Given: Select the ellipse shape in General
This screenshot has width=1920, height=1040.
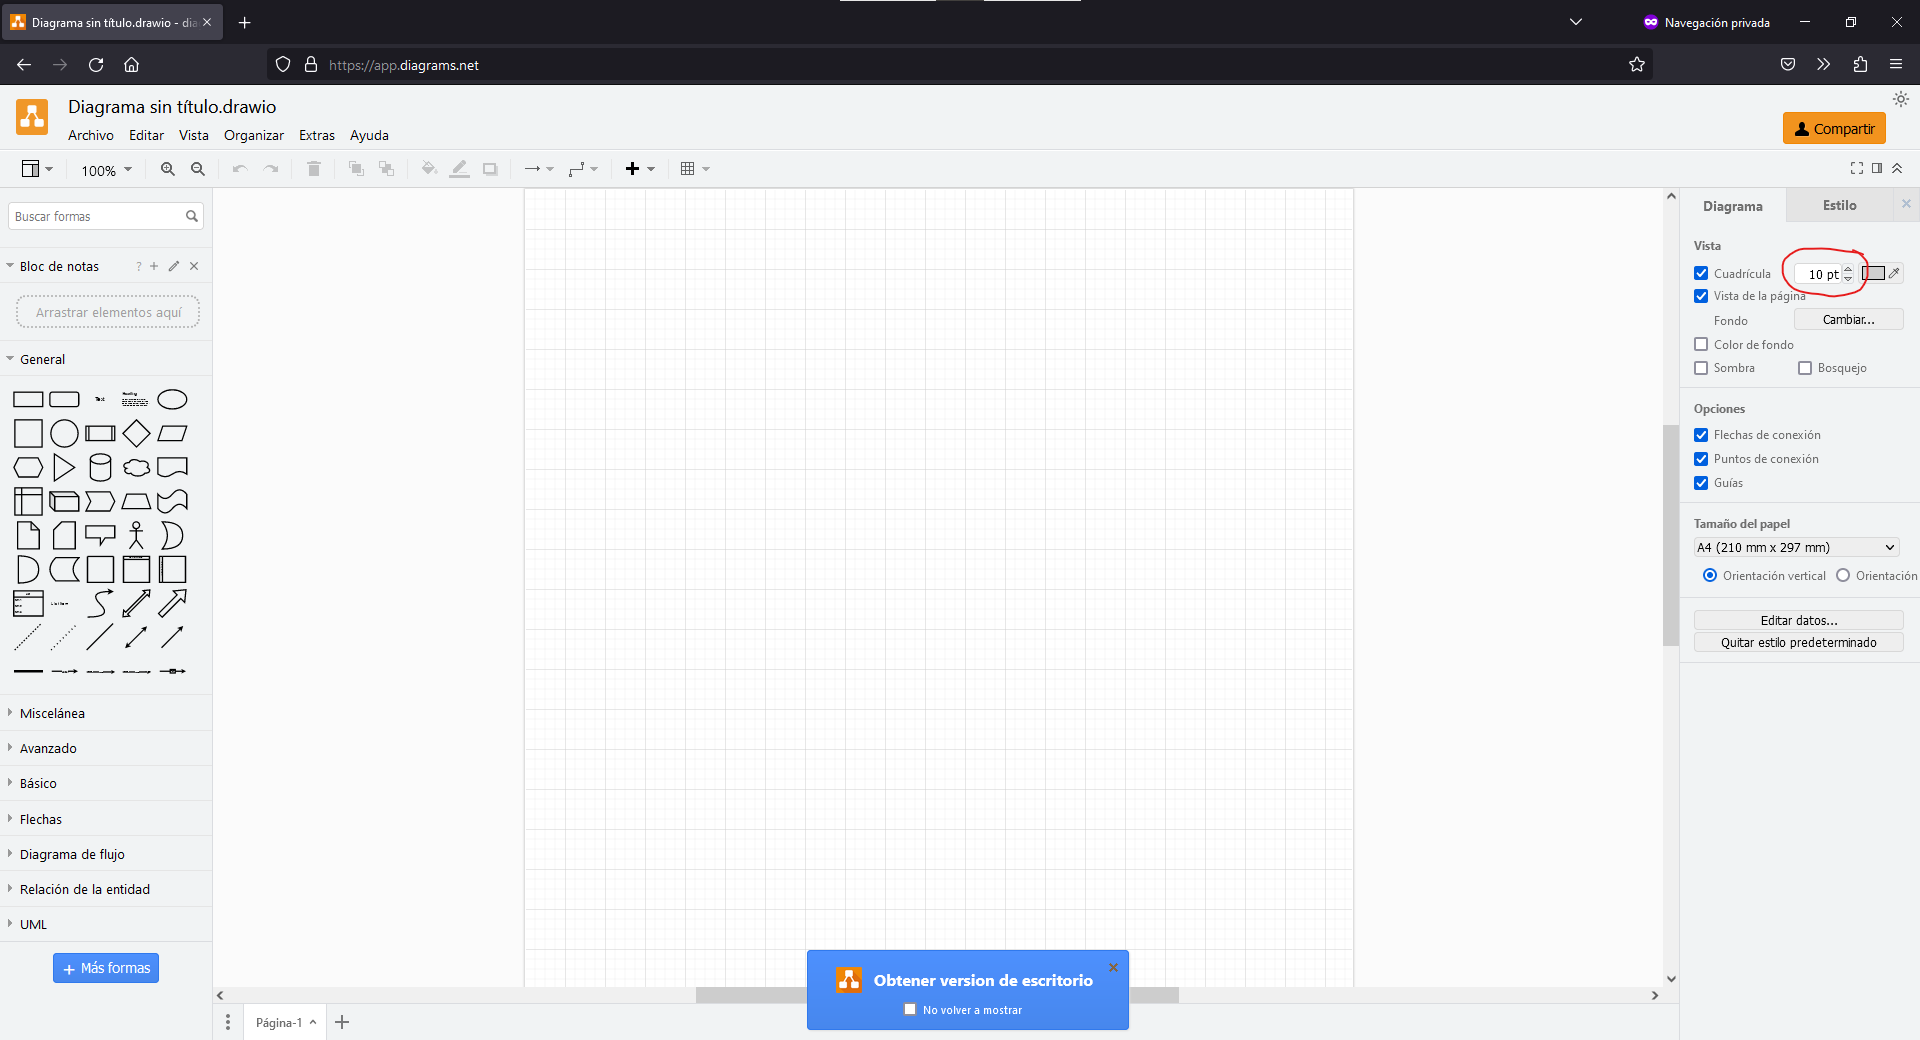Looking at the screenshot, I should [x=172, y=400].
